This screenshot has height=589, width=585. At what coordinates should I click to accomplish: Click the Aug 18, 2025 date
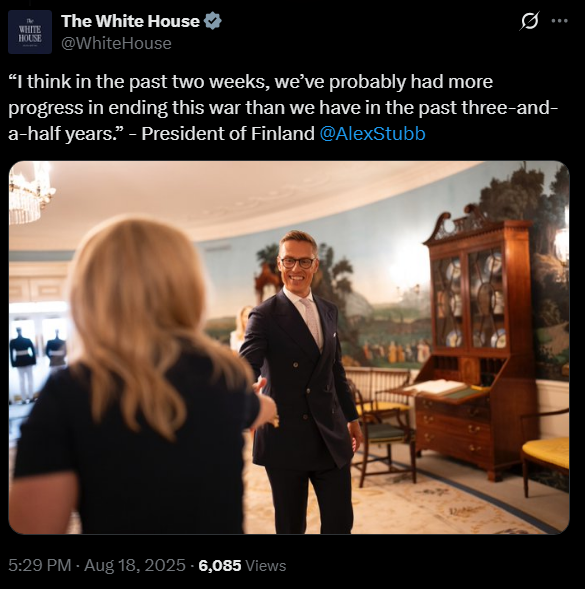135,565
